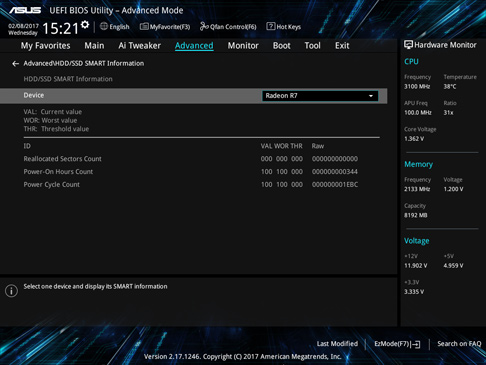Open the My Favorites tab
This screenshot has height=365, width=486.
coord(46,46)
